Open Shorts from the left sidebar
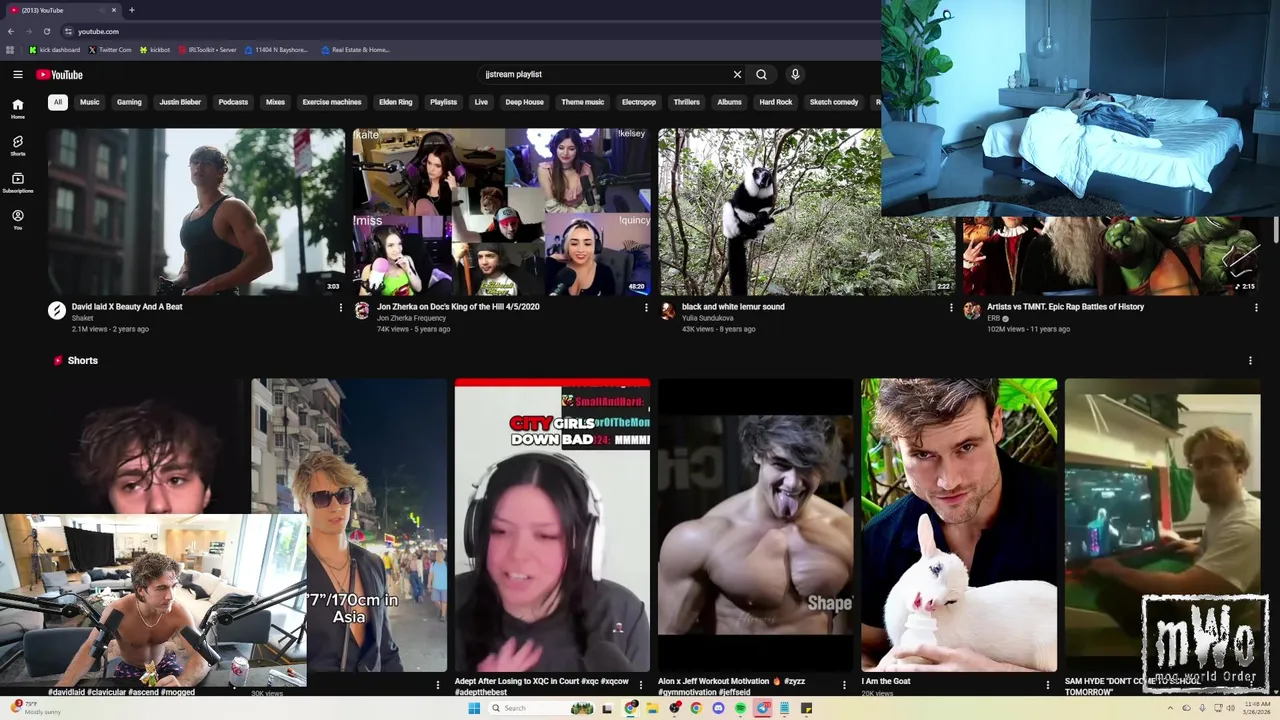1280x720 pixels. click(18, 146)
